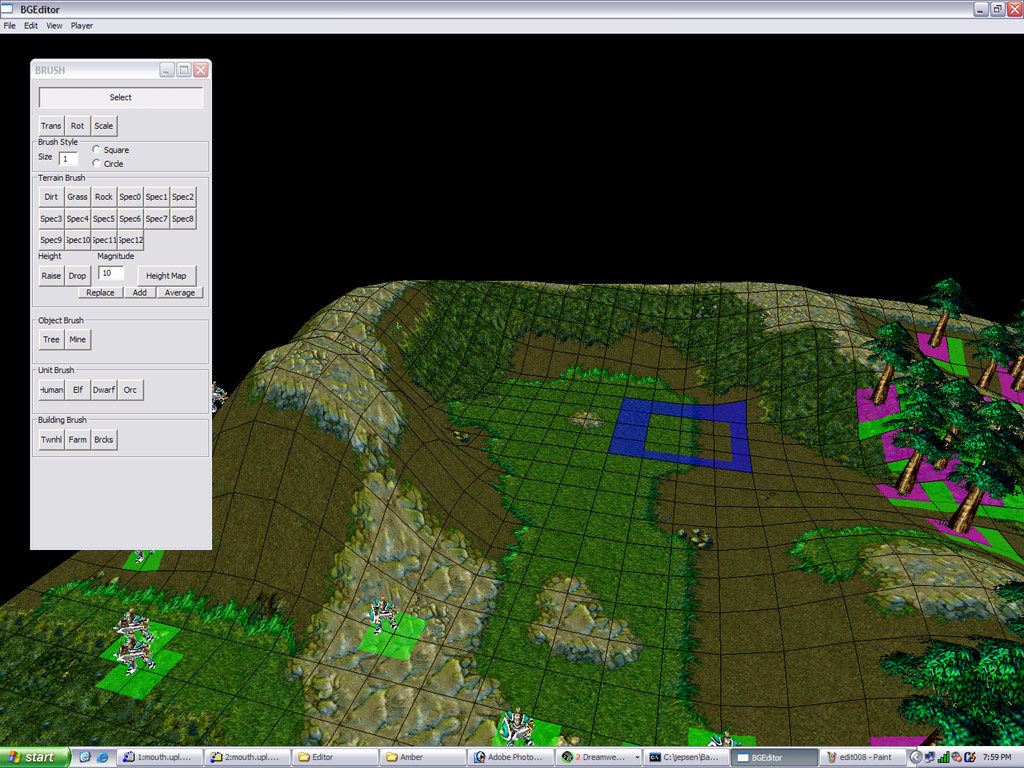This screenshot has height=768, width=1024.
Task: Pick the Dirt terrain brush
Action: click(x=51, y=197)
